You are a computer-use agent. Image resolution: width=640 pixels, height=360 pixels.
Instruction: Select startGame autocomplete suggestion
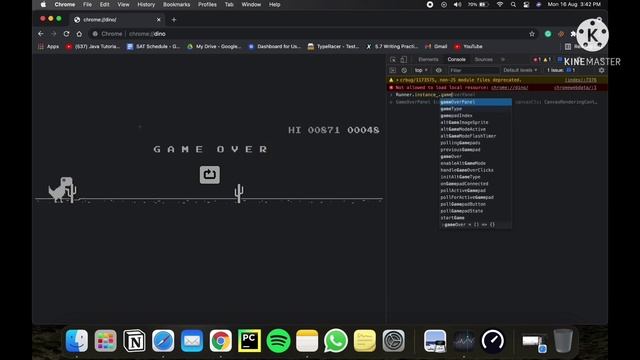click(x=476, y=218)
